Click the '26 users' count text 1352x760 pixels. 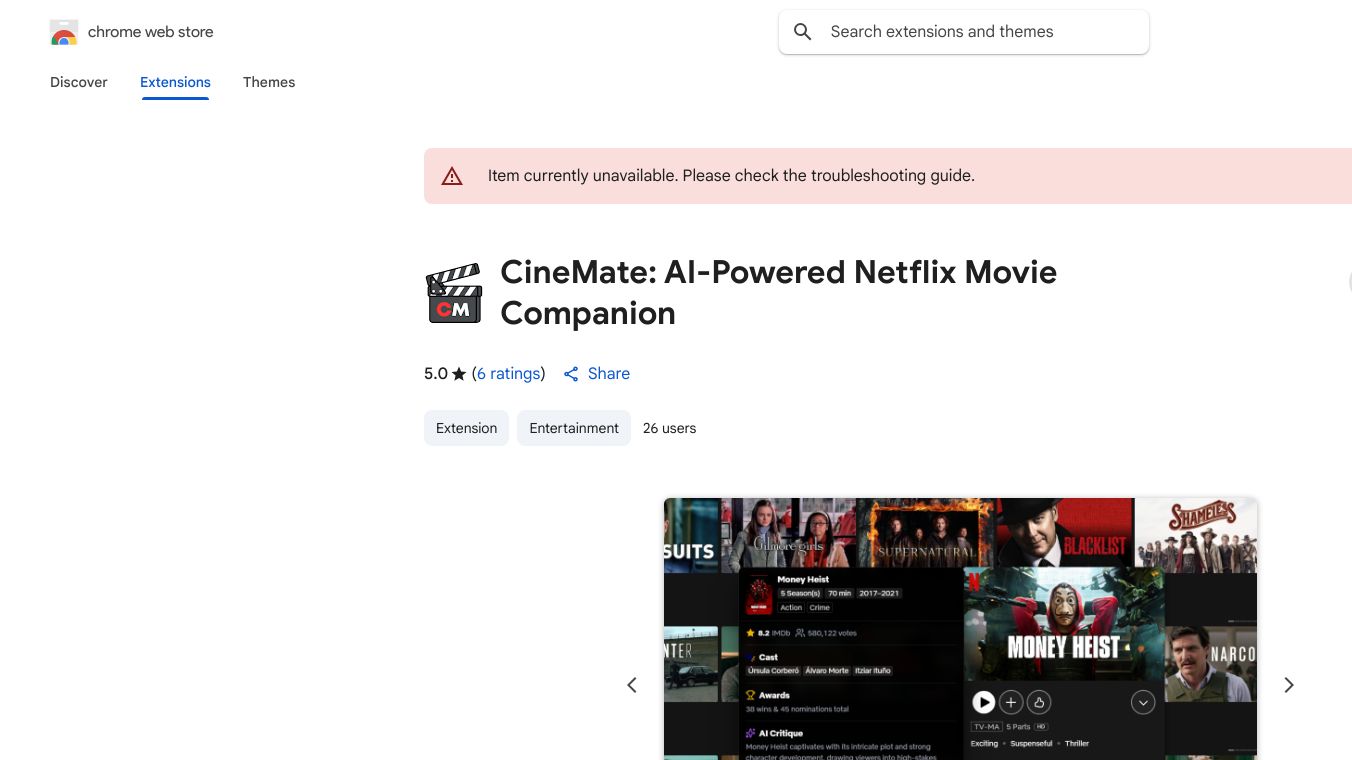coord(669,428)
